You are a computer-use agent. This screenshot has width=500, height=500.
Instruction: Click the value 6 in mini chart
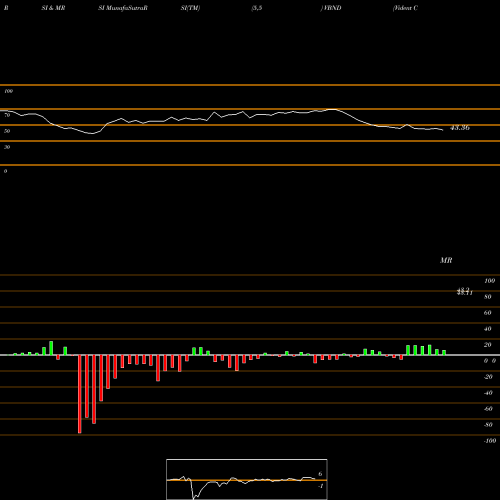point(320,474)
